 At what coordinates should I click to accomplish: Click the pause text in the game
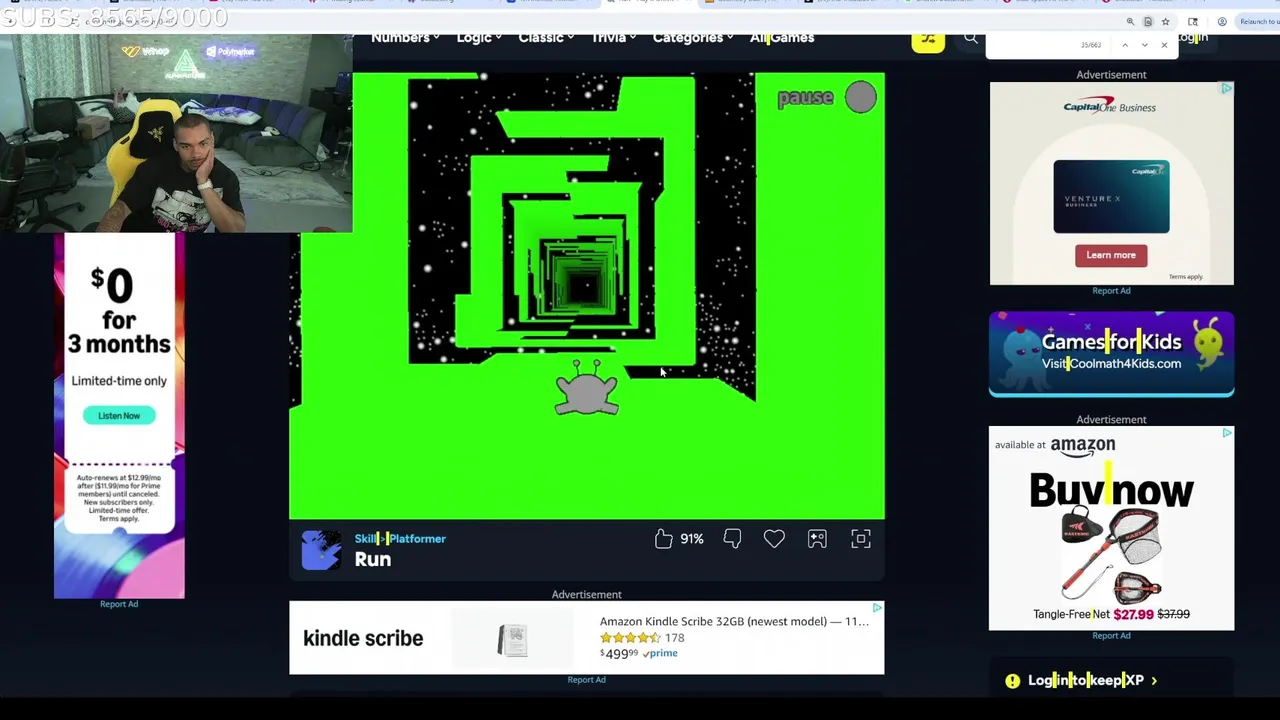(805, 97)
